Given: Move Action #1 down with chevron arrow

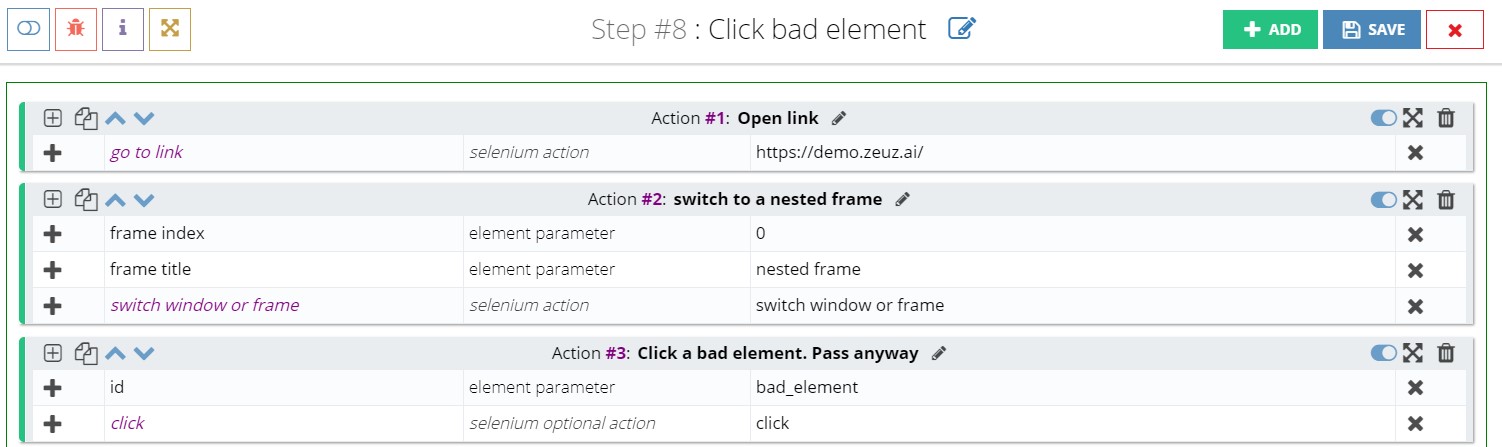Looking at the screenshot, I should point(144,118).
